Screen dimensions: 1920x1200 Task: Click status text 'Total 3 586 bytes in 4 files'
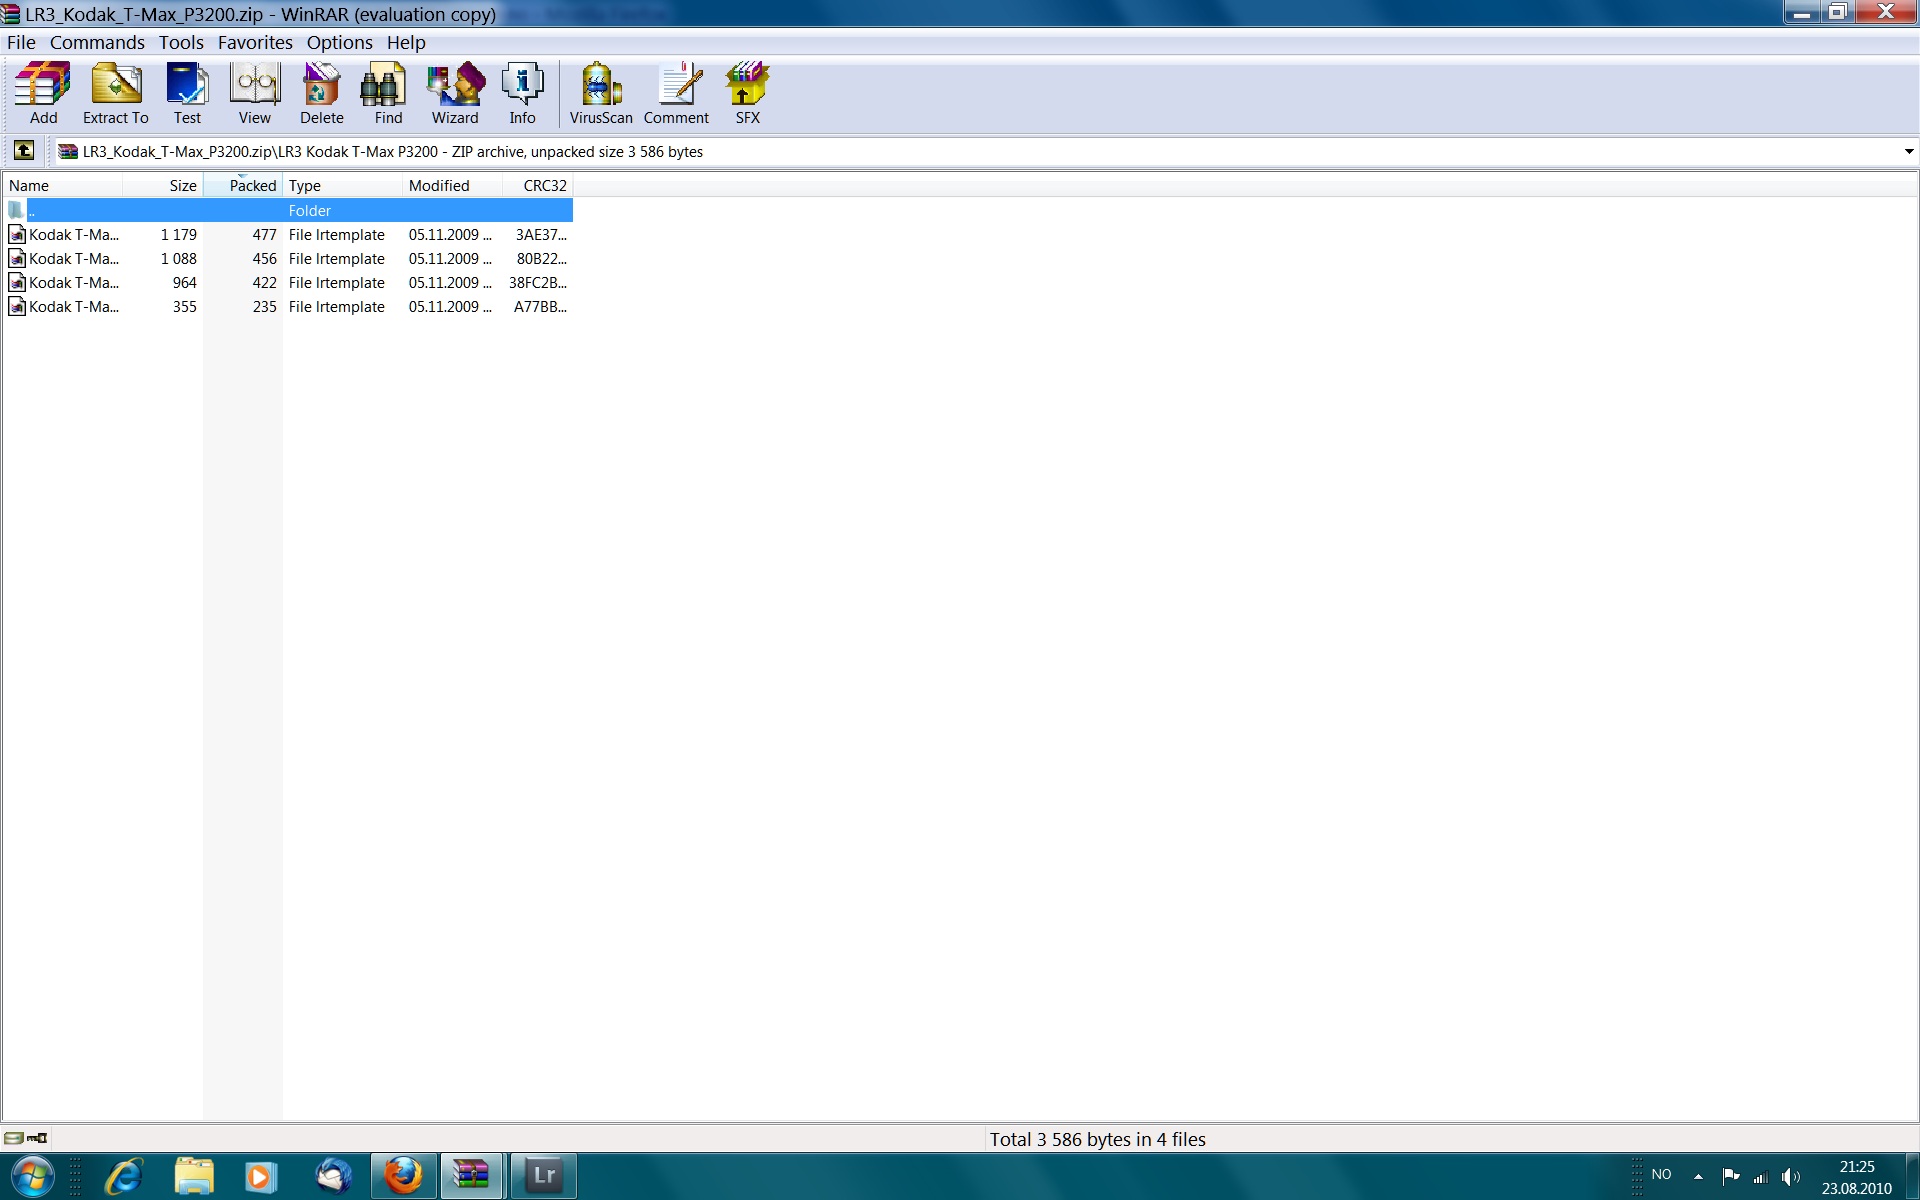coord(1097,1139)
